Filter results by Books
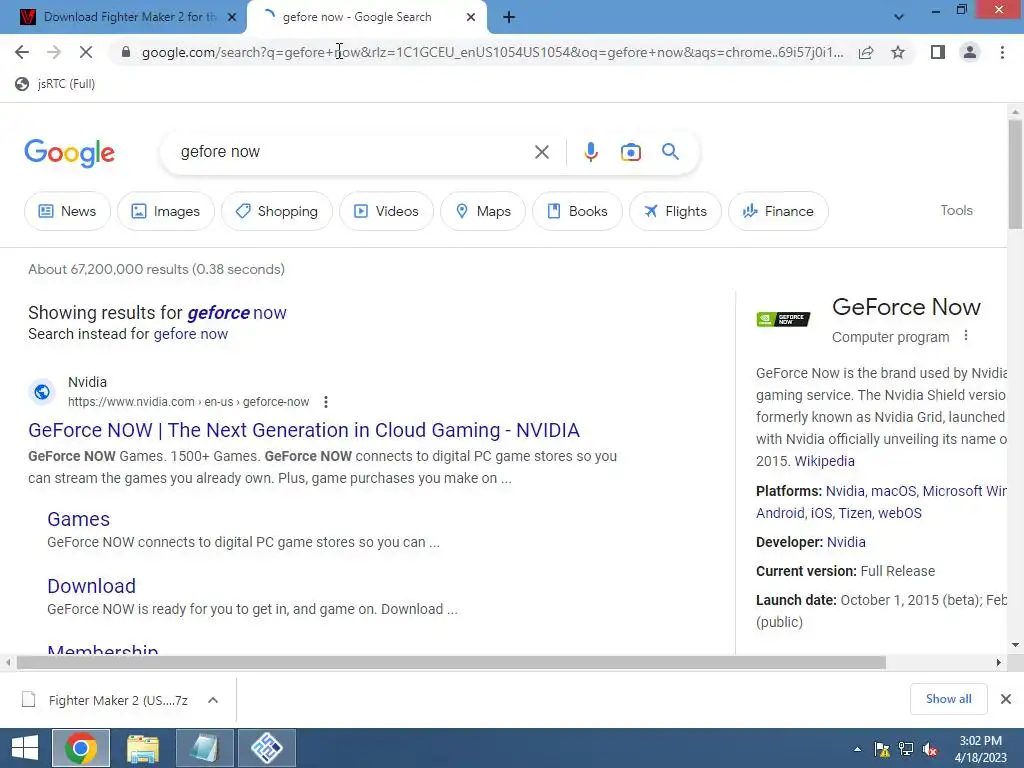The width and height of the screenshot is (1024, 768). (x=577, y=211)
